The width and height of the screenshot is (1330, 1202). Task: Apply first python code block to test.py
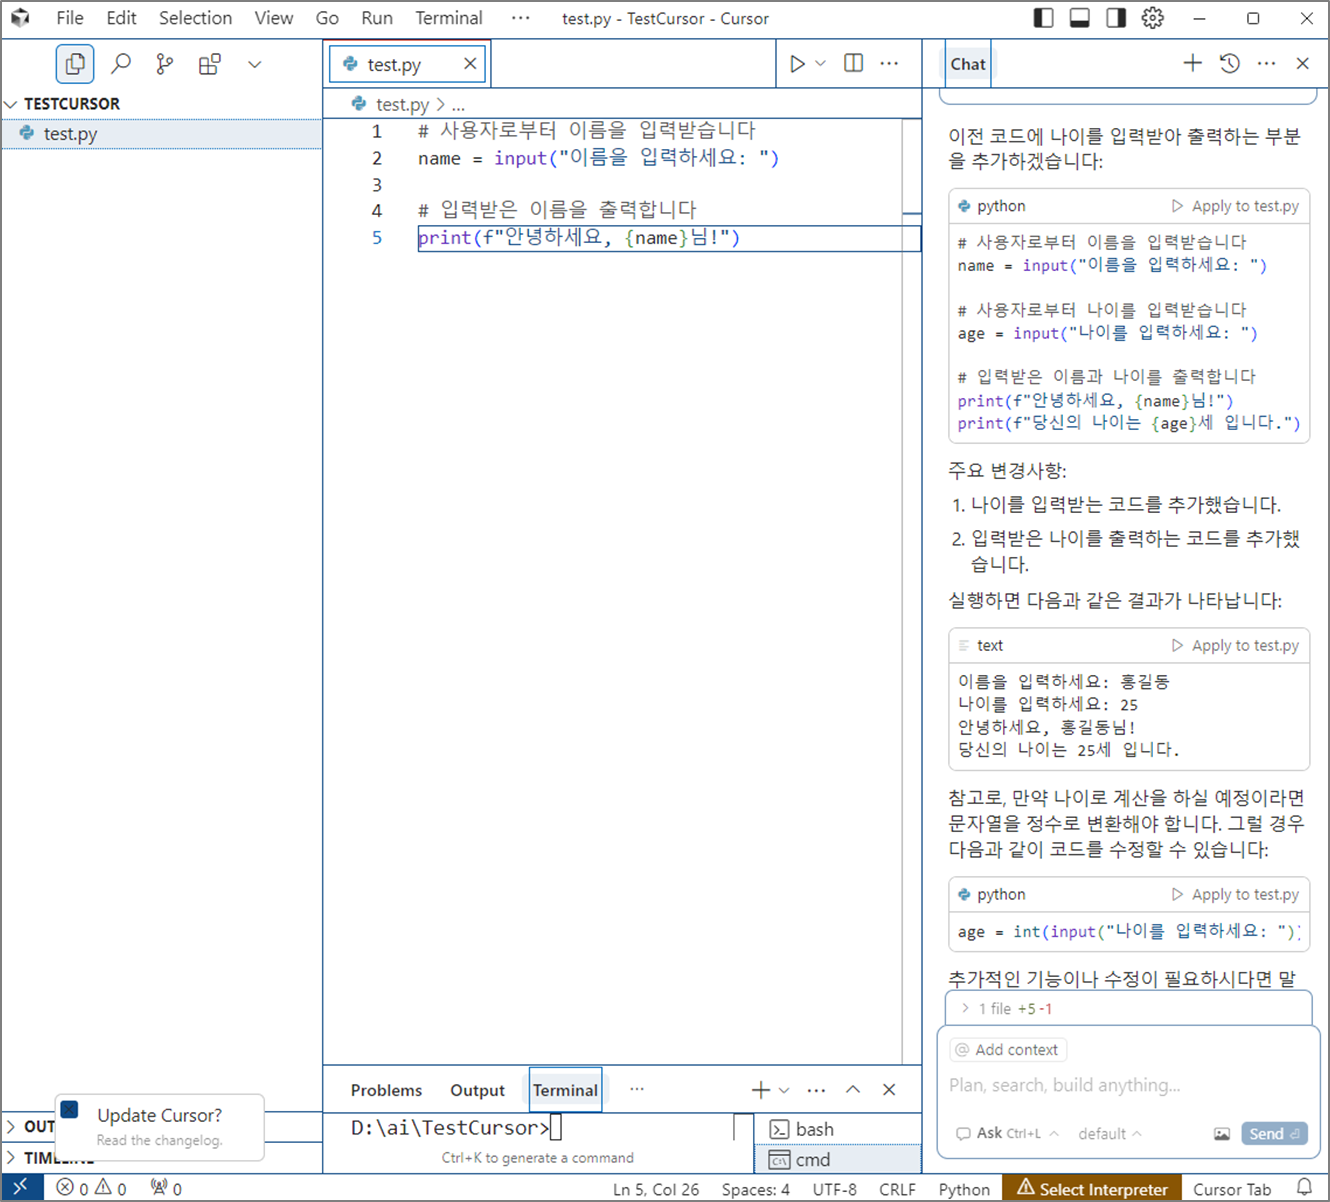[x=1235, y=206]
